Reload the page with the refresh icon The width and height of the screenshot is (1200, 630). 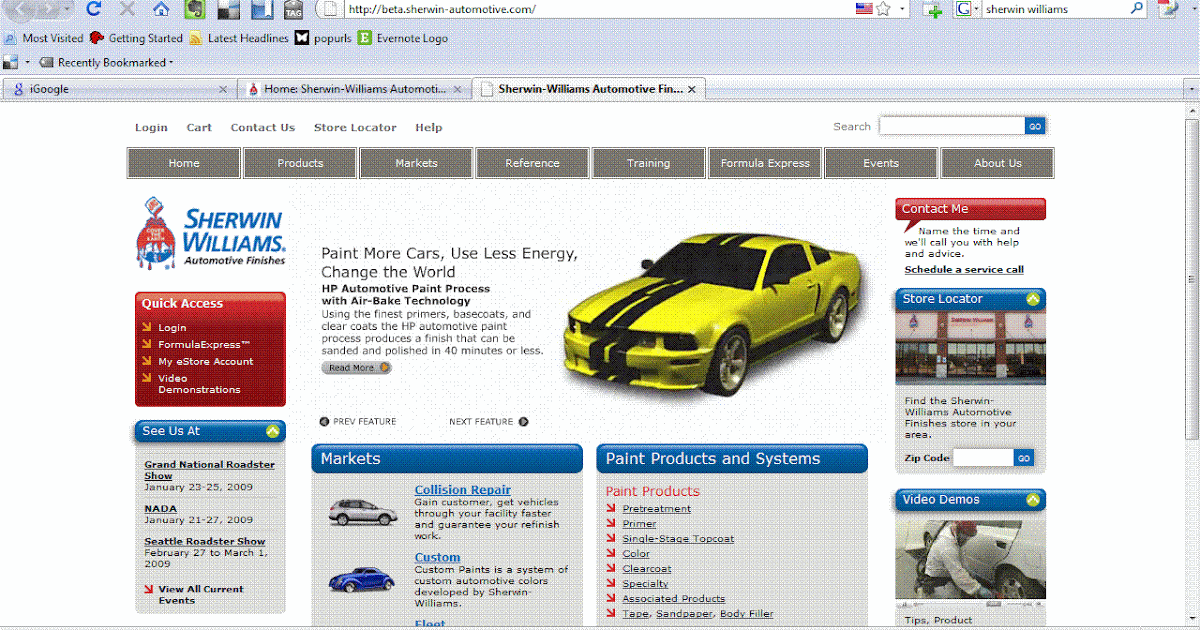pos(94,9)
